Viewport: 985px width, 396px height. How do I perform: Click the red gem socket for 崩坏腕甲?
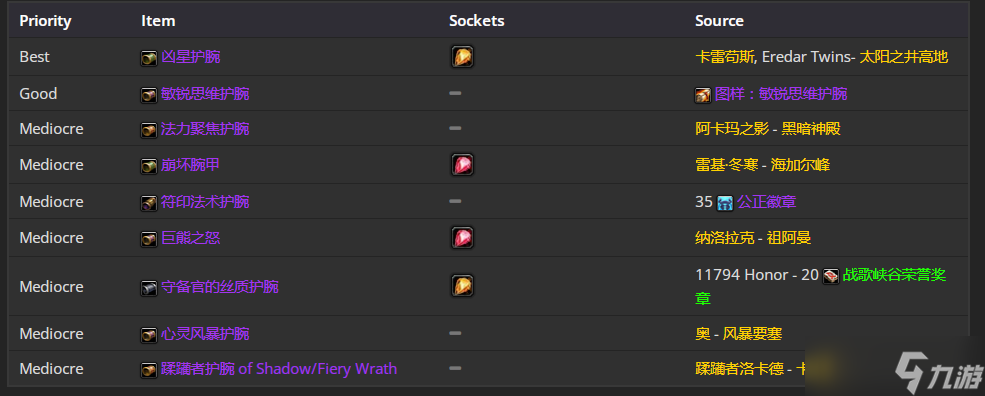click(x=462, y=165)
